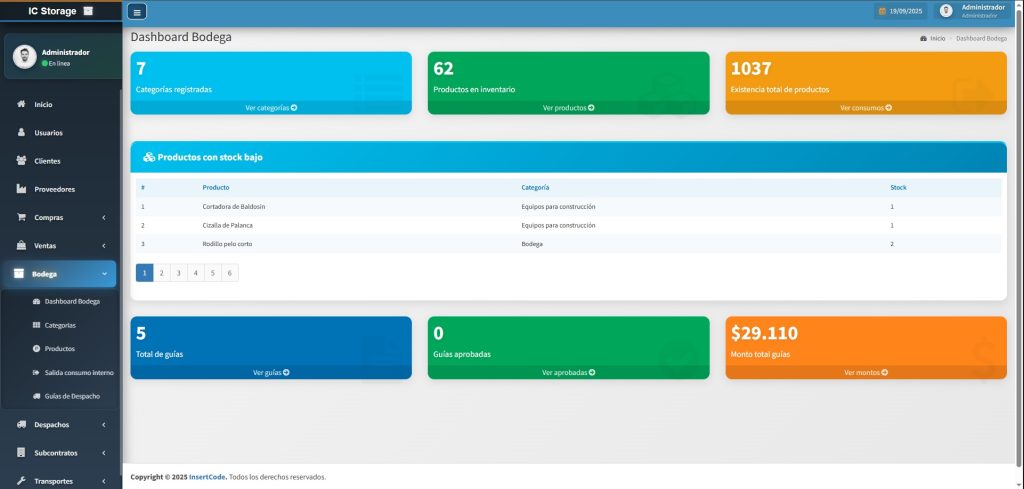The image size is (1024, 489).
Task: Expand the Subcontratos menu
Action: tap(60, 453)
